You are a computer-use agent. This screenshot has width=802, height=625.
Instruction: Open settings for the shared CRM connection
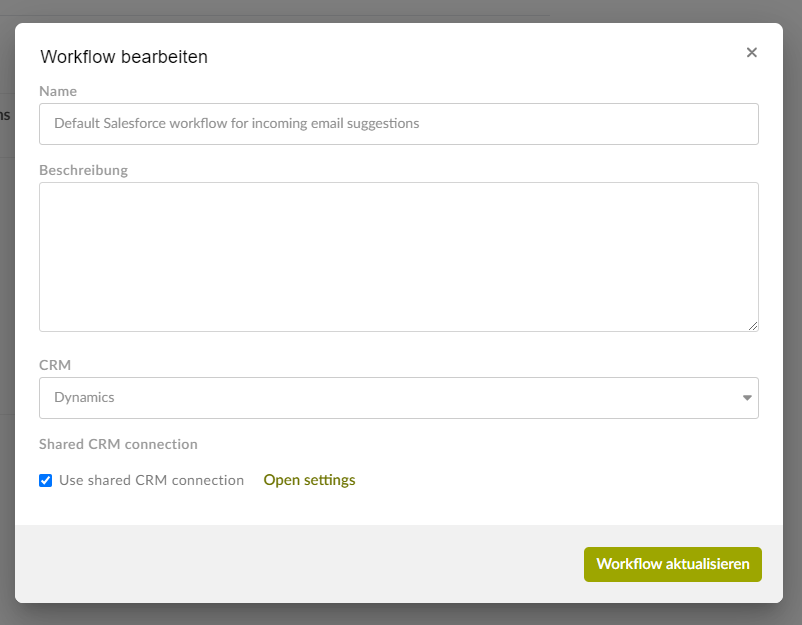pyautogui.click(x=309, y=480)
